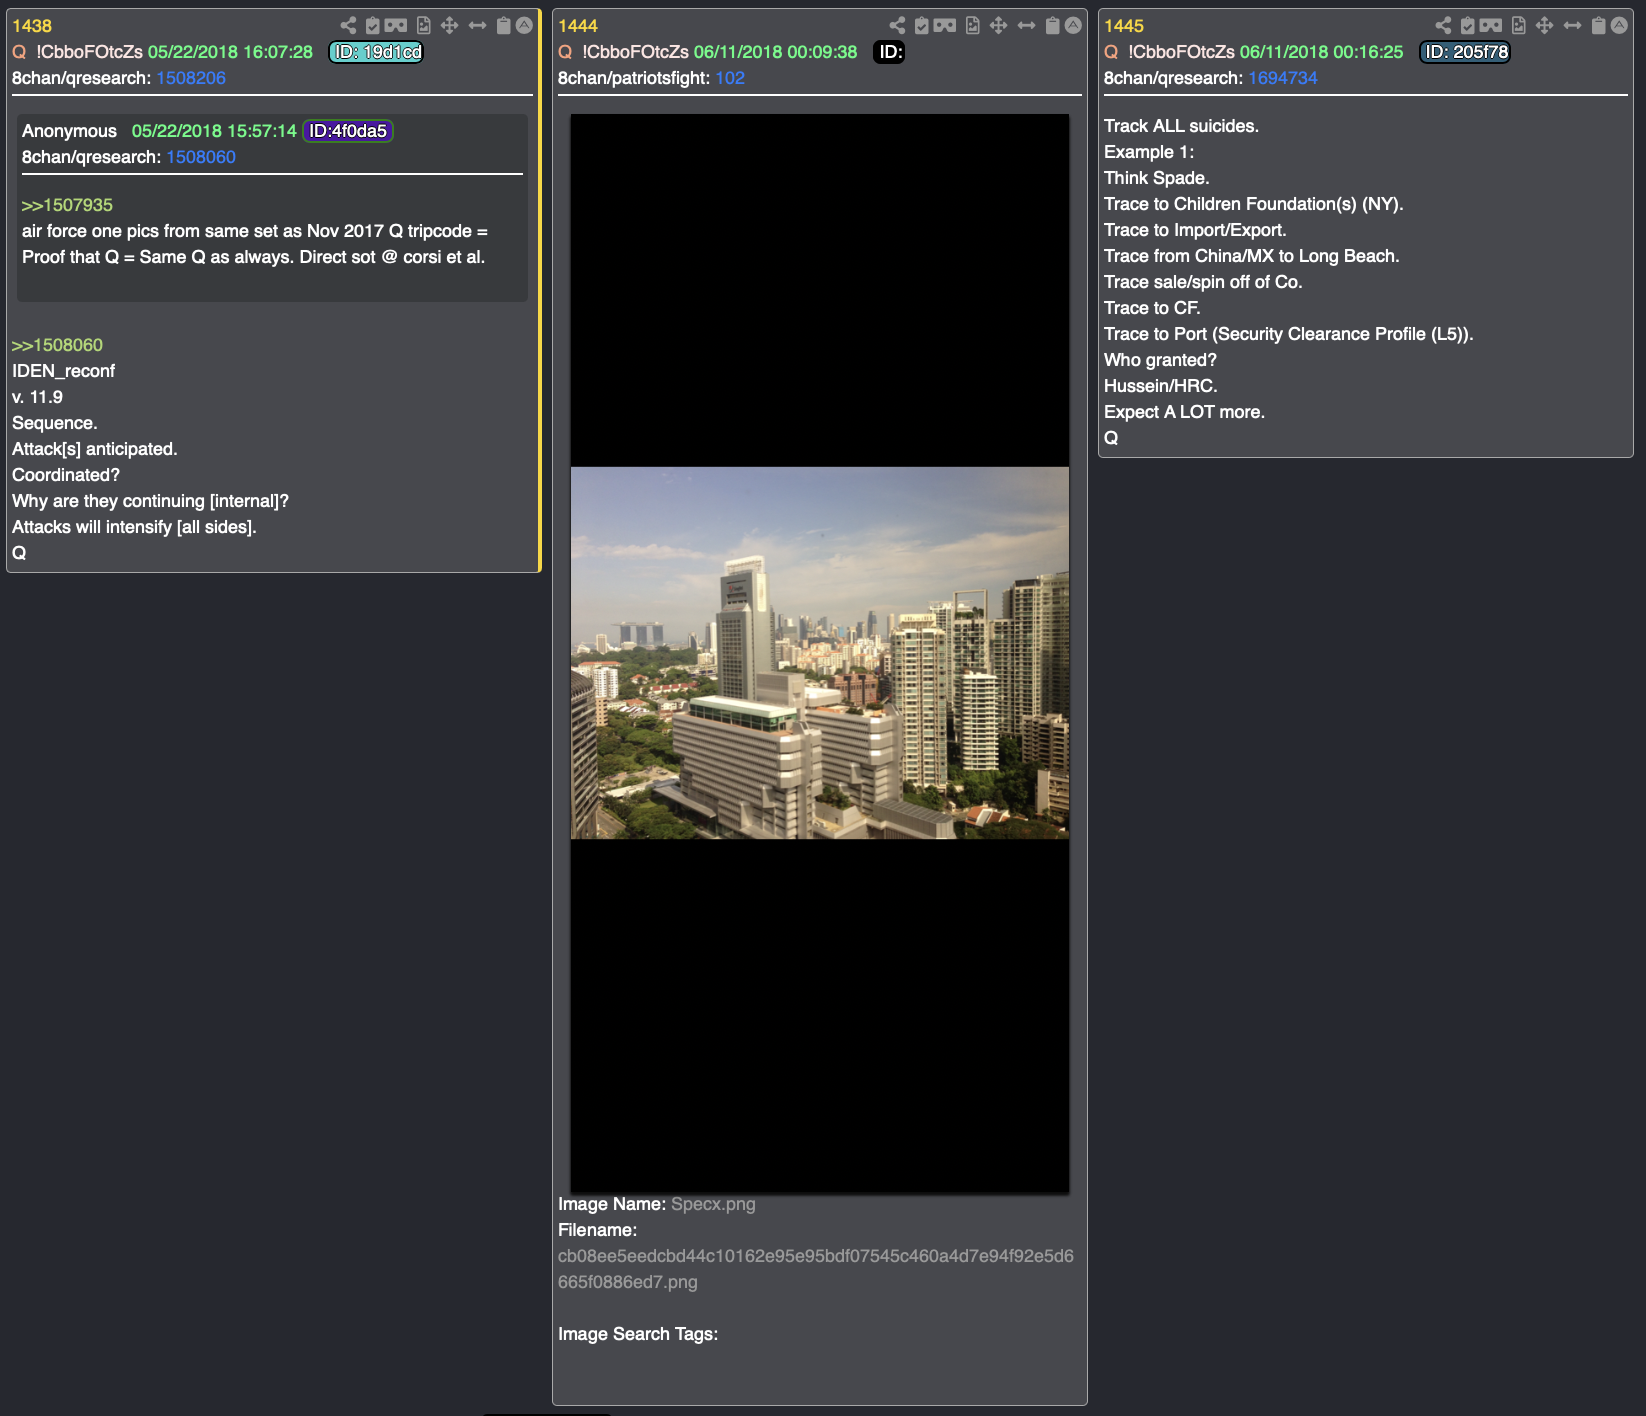The image size is (1646, 1416).
Task: Click the Anonymous poster name in quoted post
Action: pos(69,131)
